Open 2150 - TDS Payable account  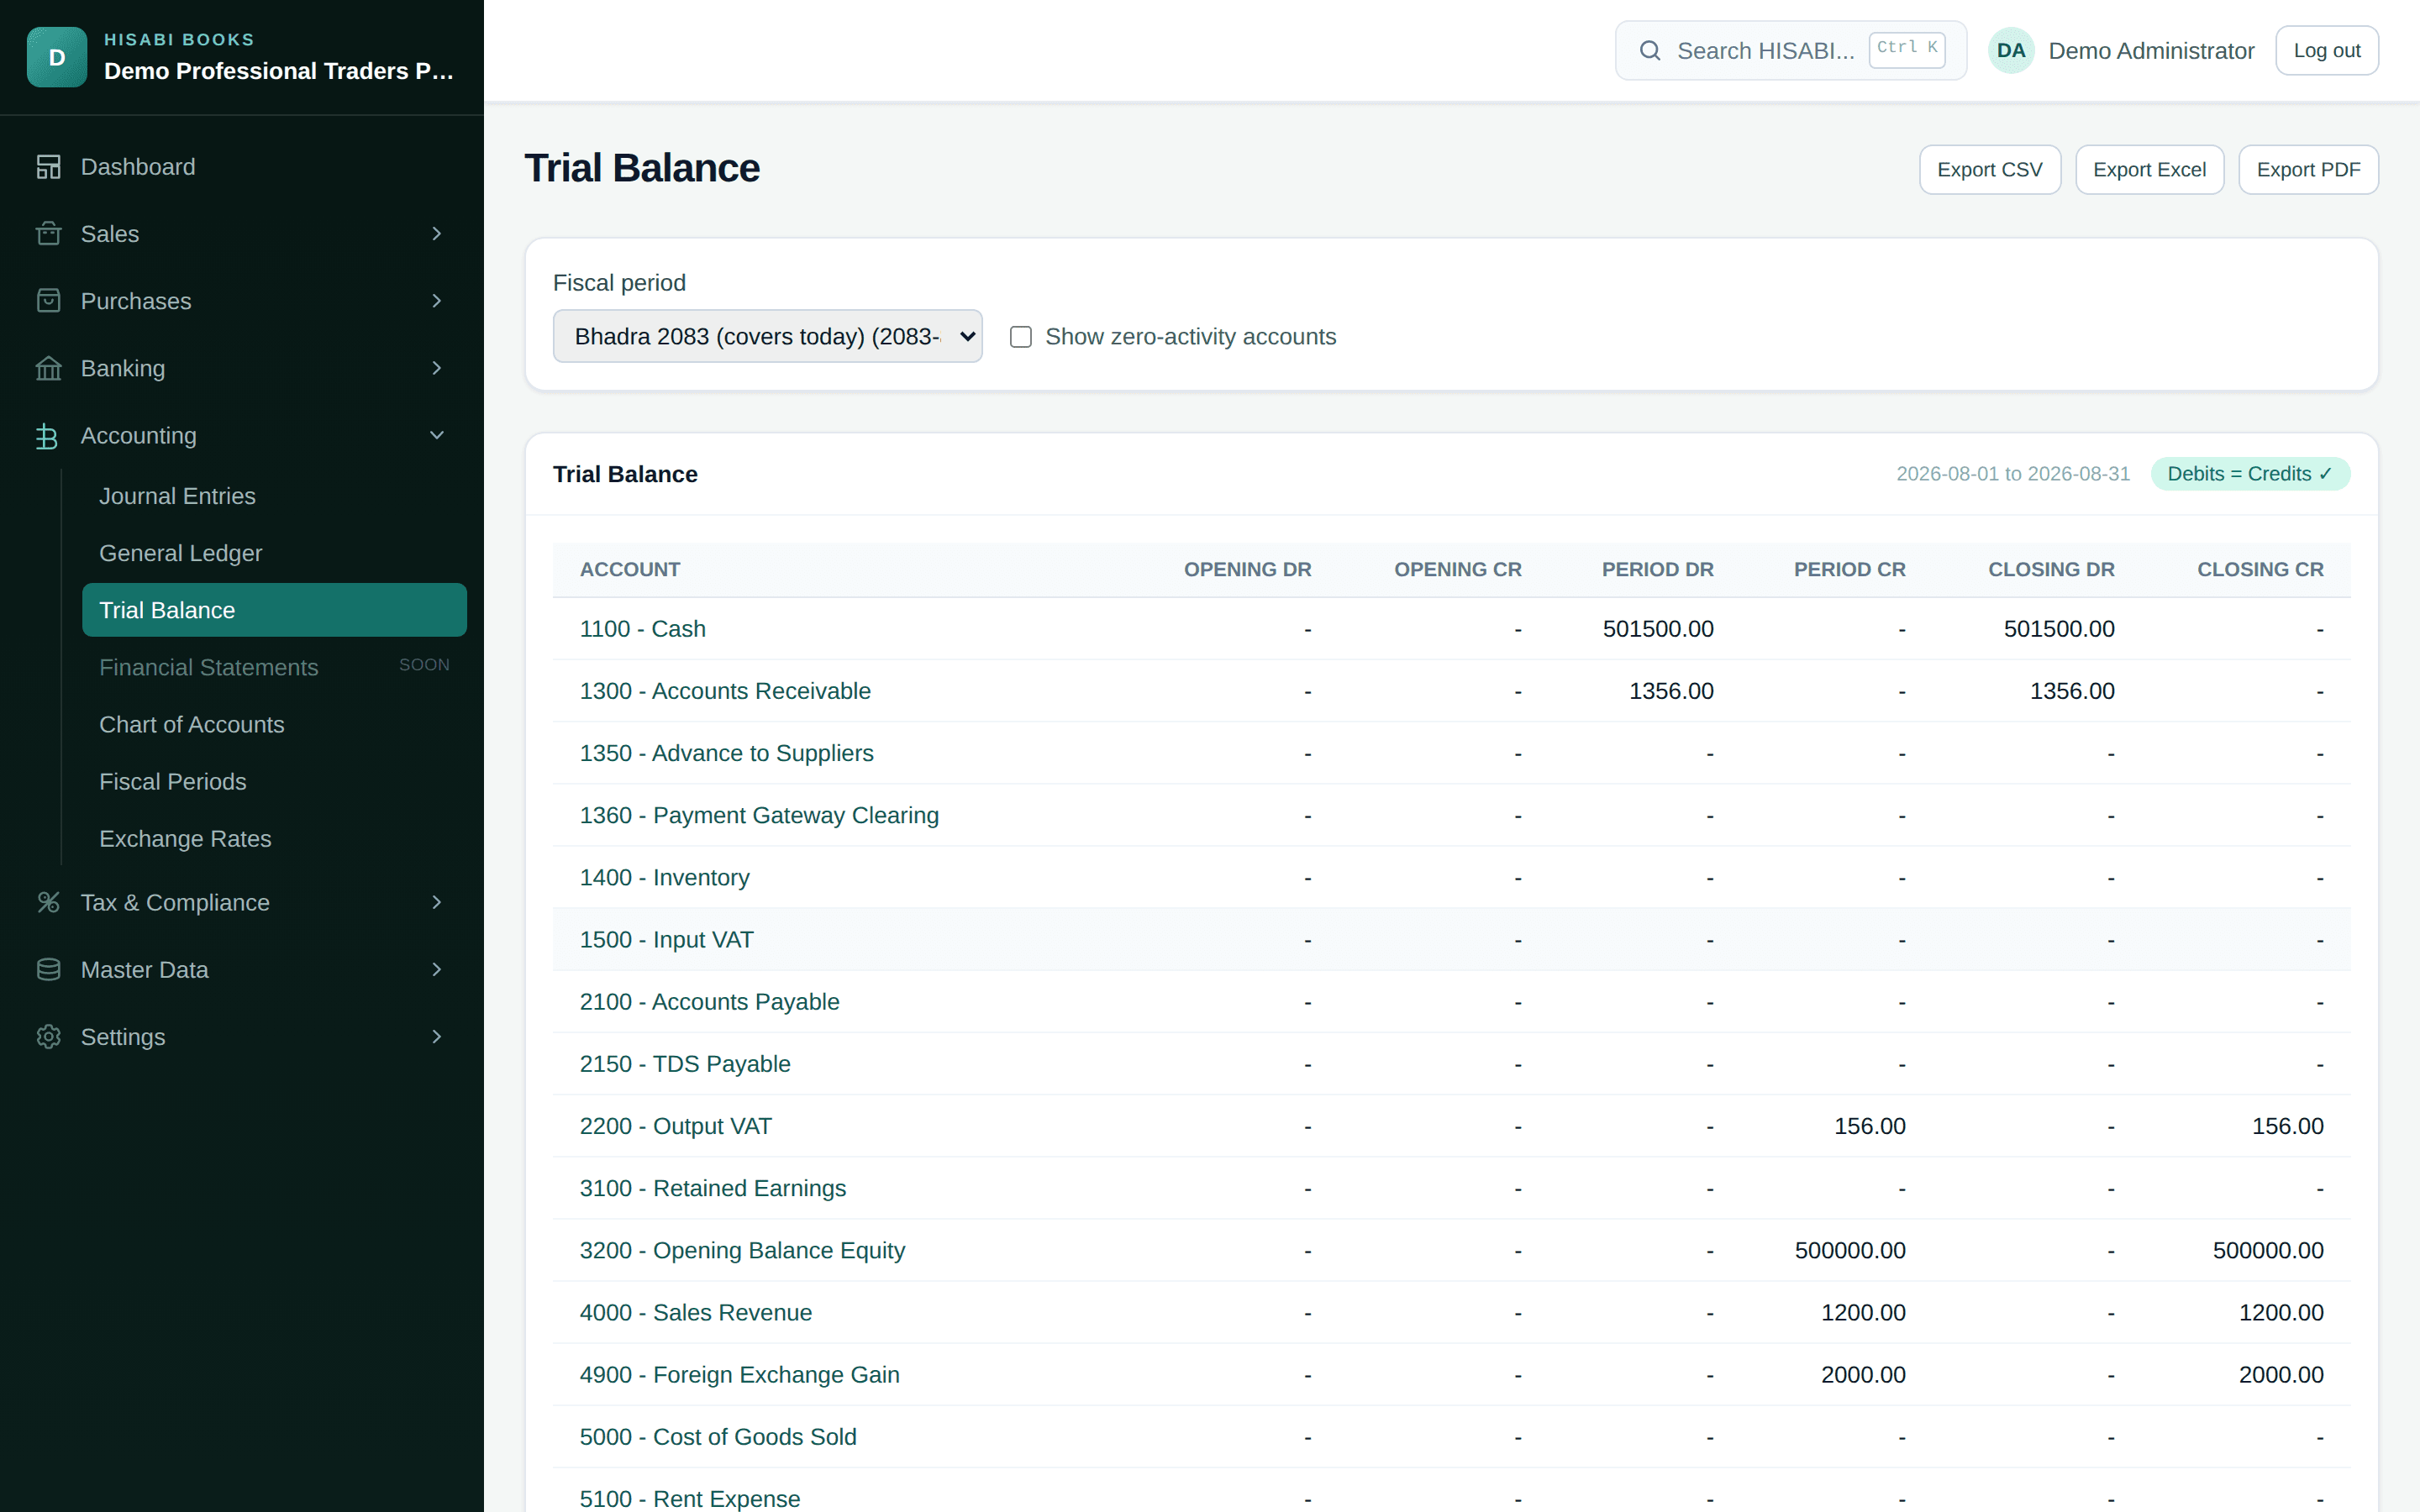(x=685, y=1064)
